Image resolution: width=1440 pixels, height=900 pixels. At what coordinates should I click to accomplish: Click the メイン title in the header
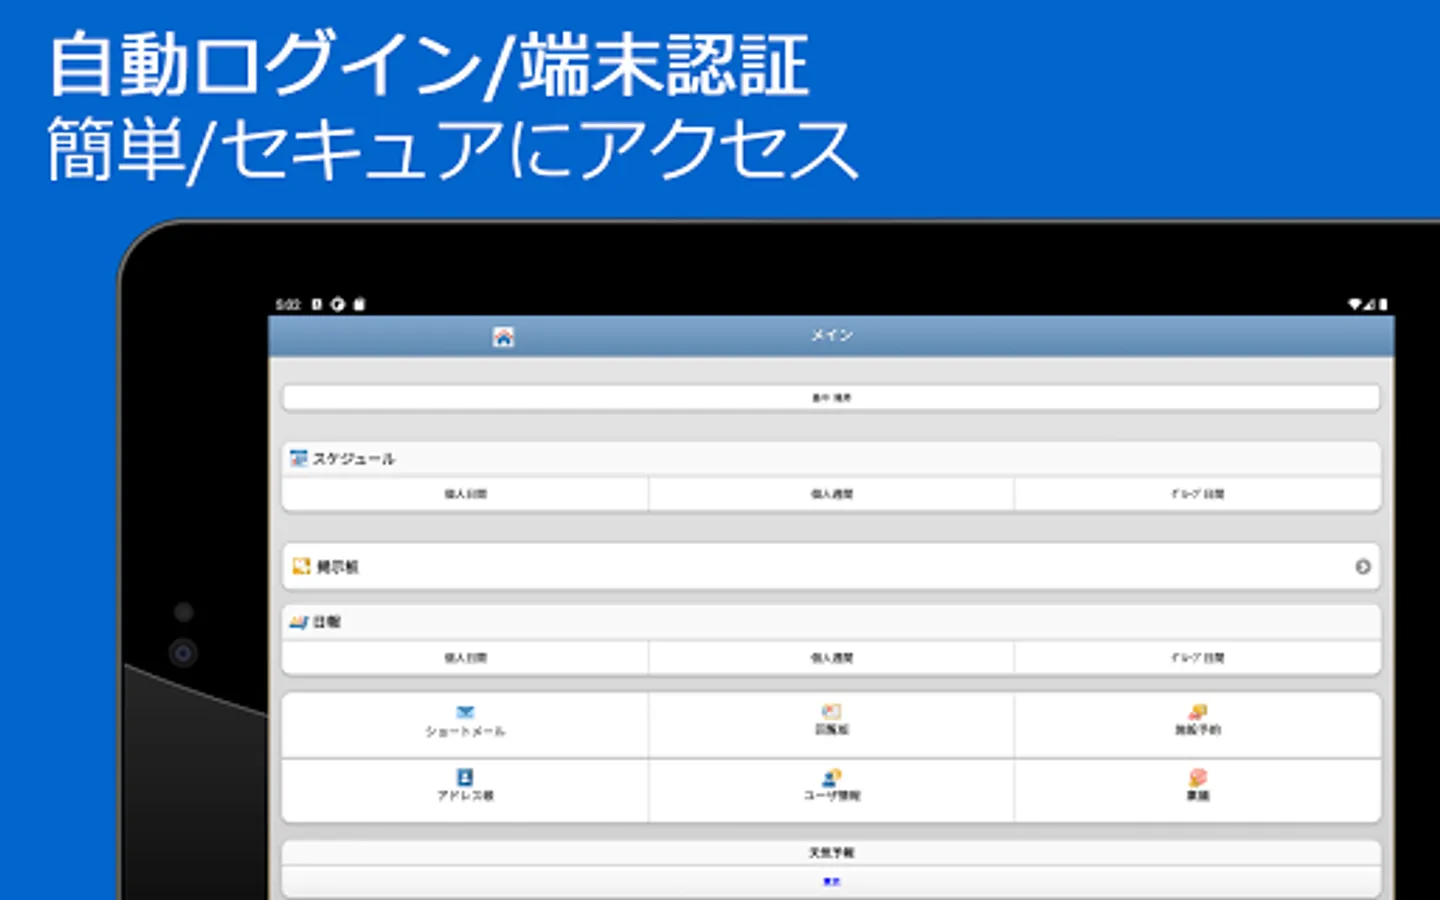pyautogui.click(x=832, y=335)
